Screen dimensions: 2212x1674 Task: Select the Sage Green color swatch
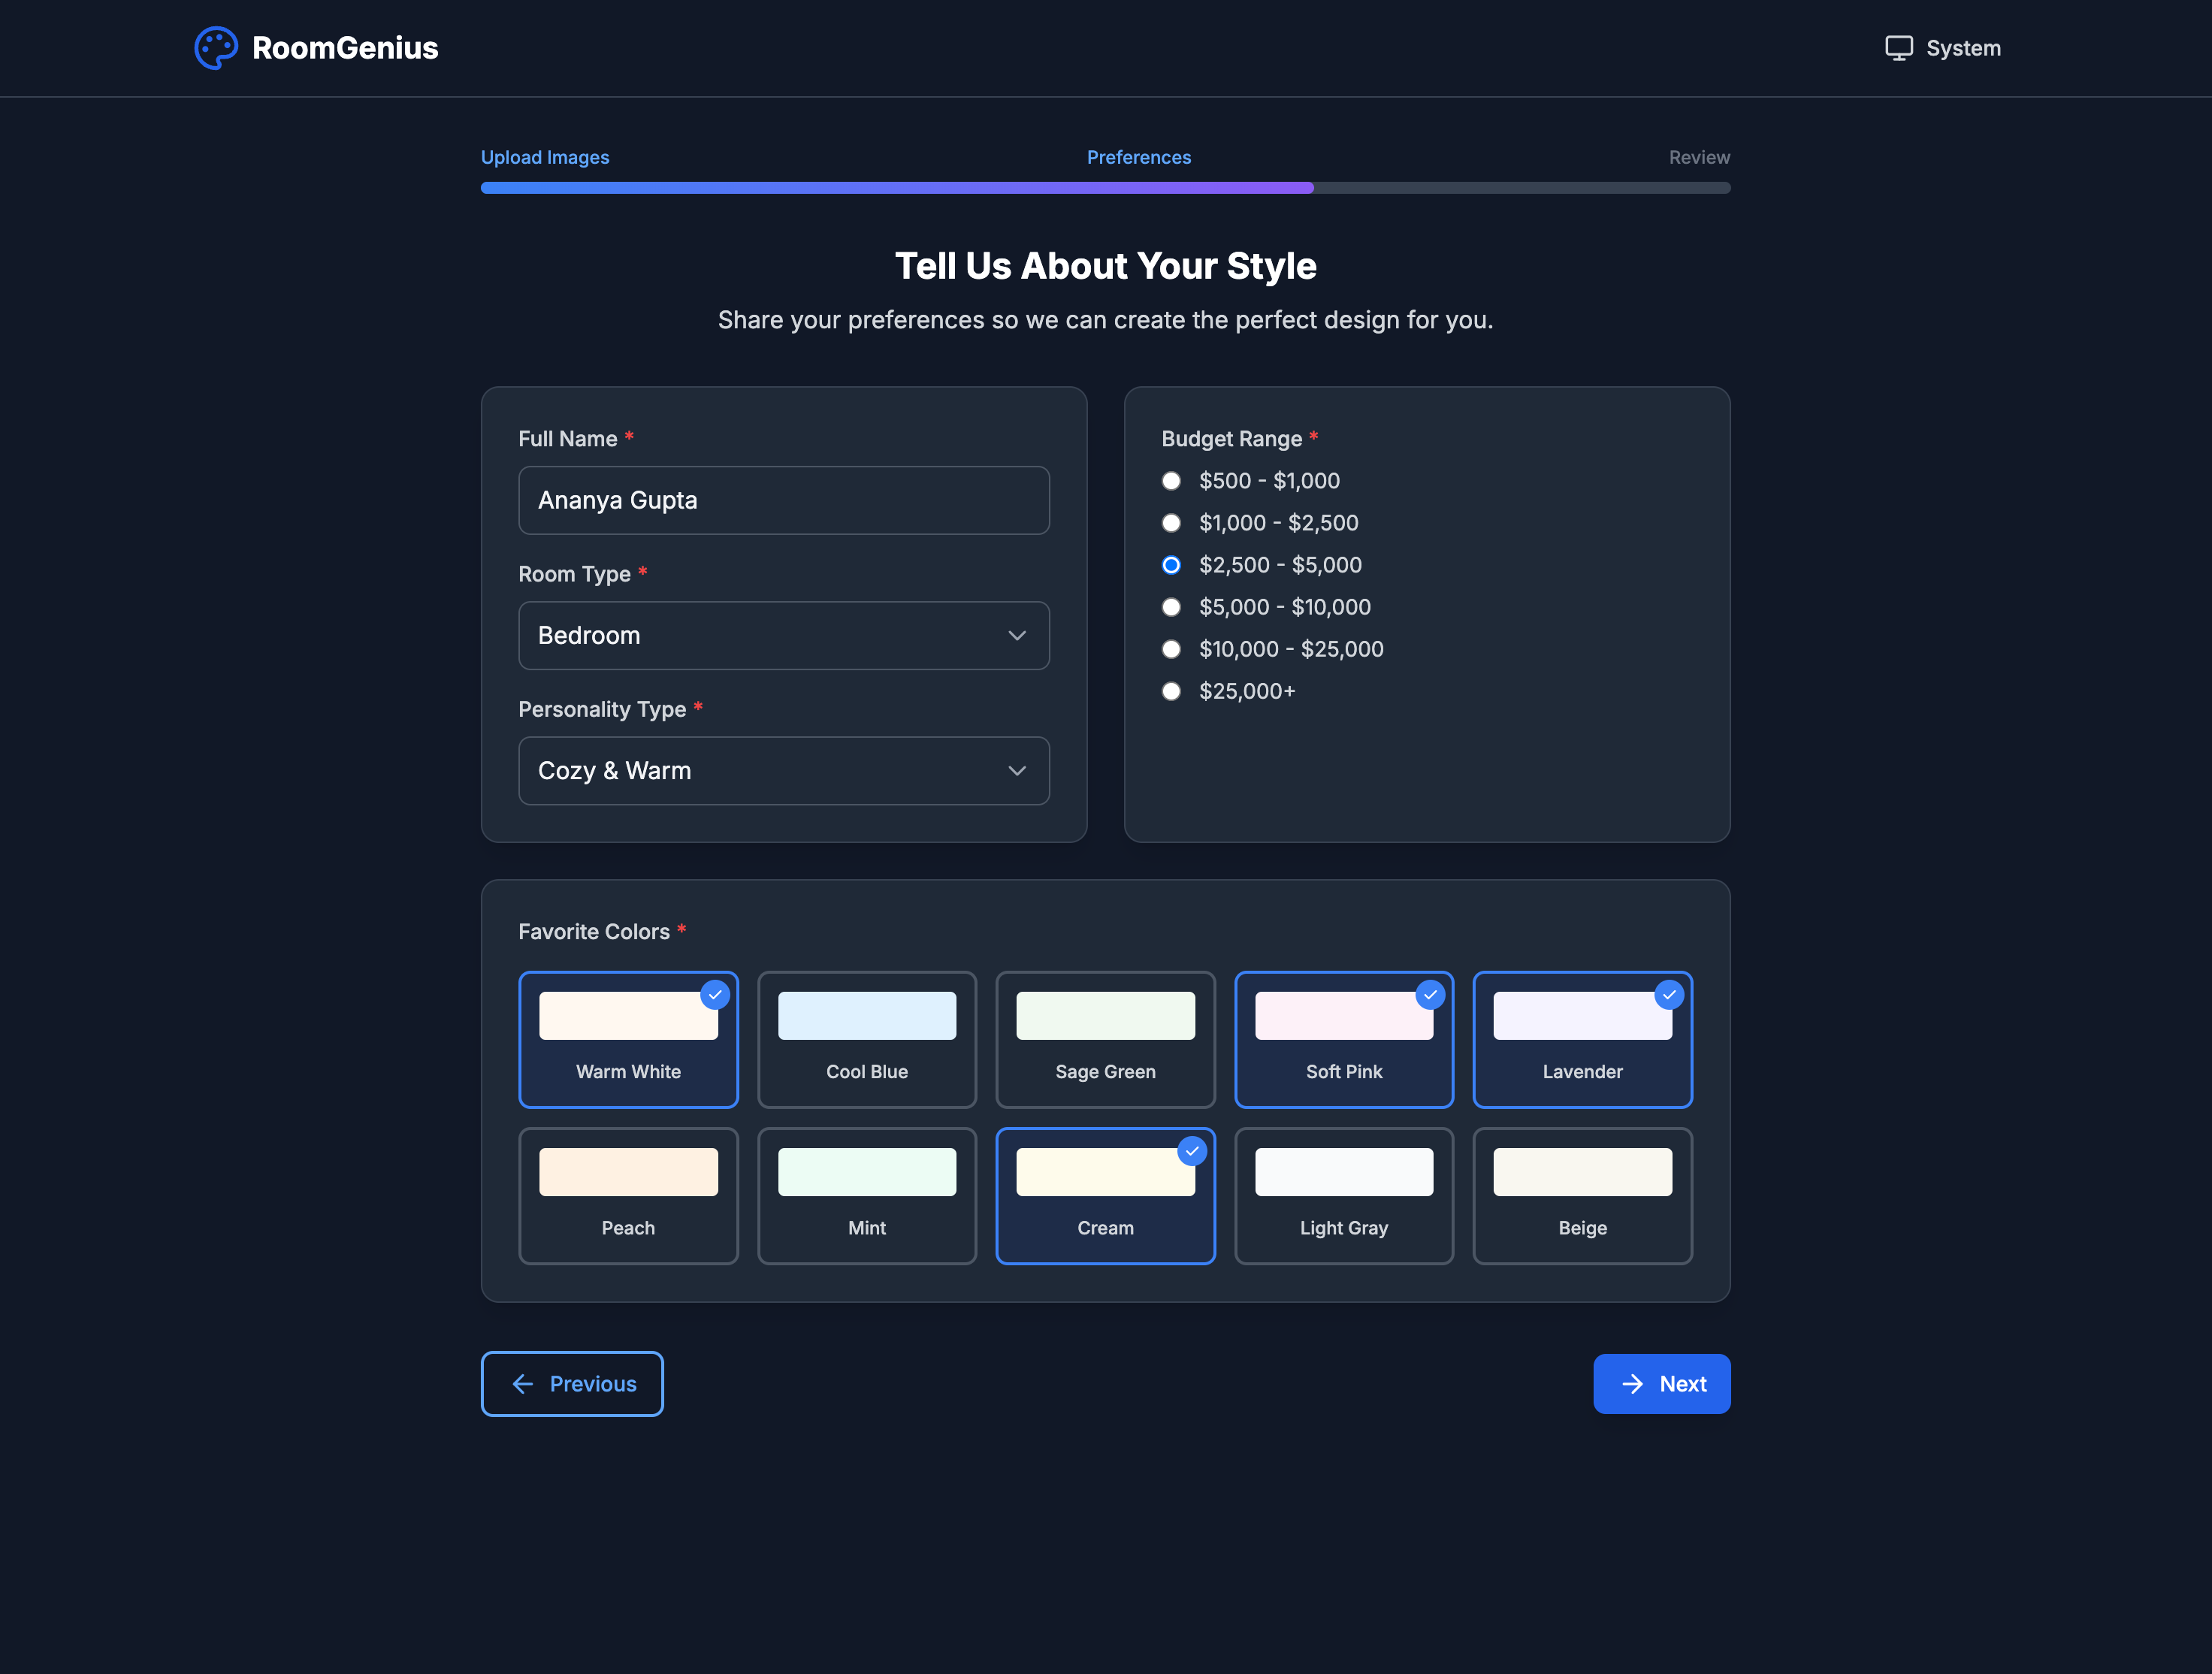point(1105,1040)
